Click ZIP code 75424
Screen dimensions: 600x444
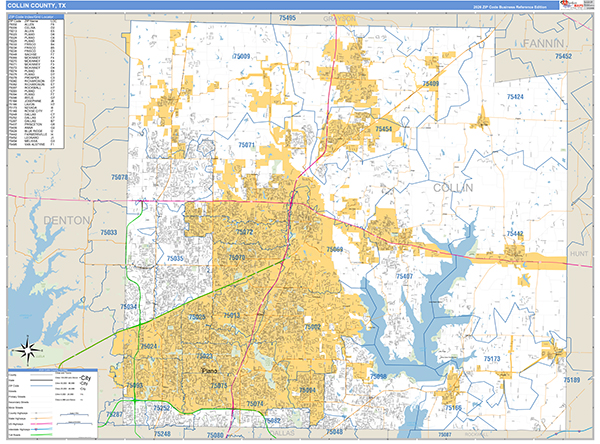point(515,97)
